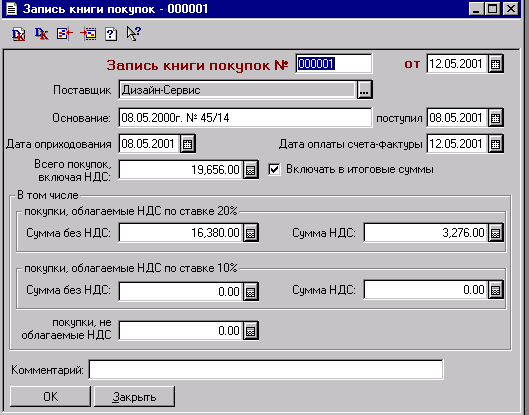Open the Поставщик selection via ellipsis button

tap(364, 90)
